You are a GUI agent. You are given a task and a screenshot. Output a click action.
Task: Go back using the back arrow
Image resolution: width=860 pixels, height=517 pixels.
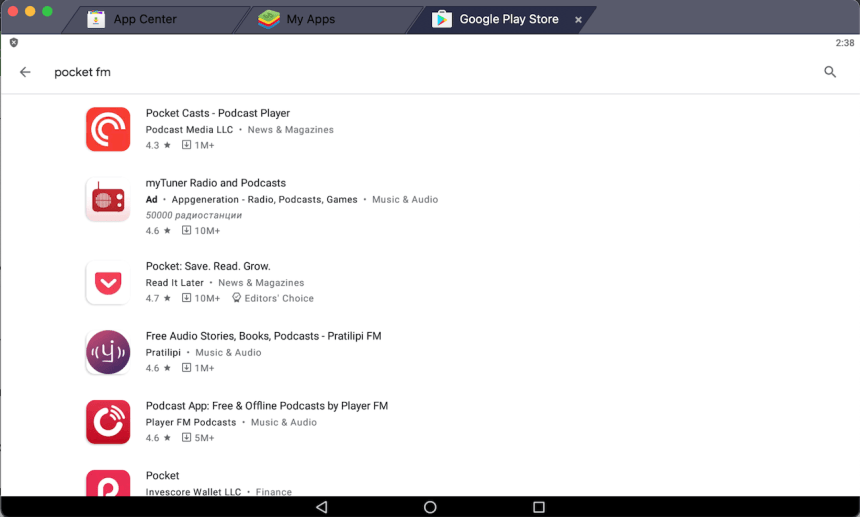tap(25, 72)
